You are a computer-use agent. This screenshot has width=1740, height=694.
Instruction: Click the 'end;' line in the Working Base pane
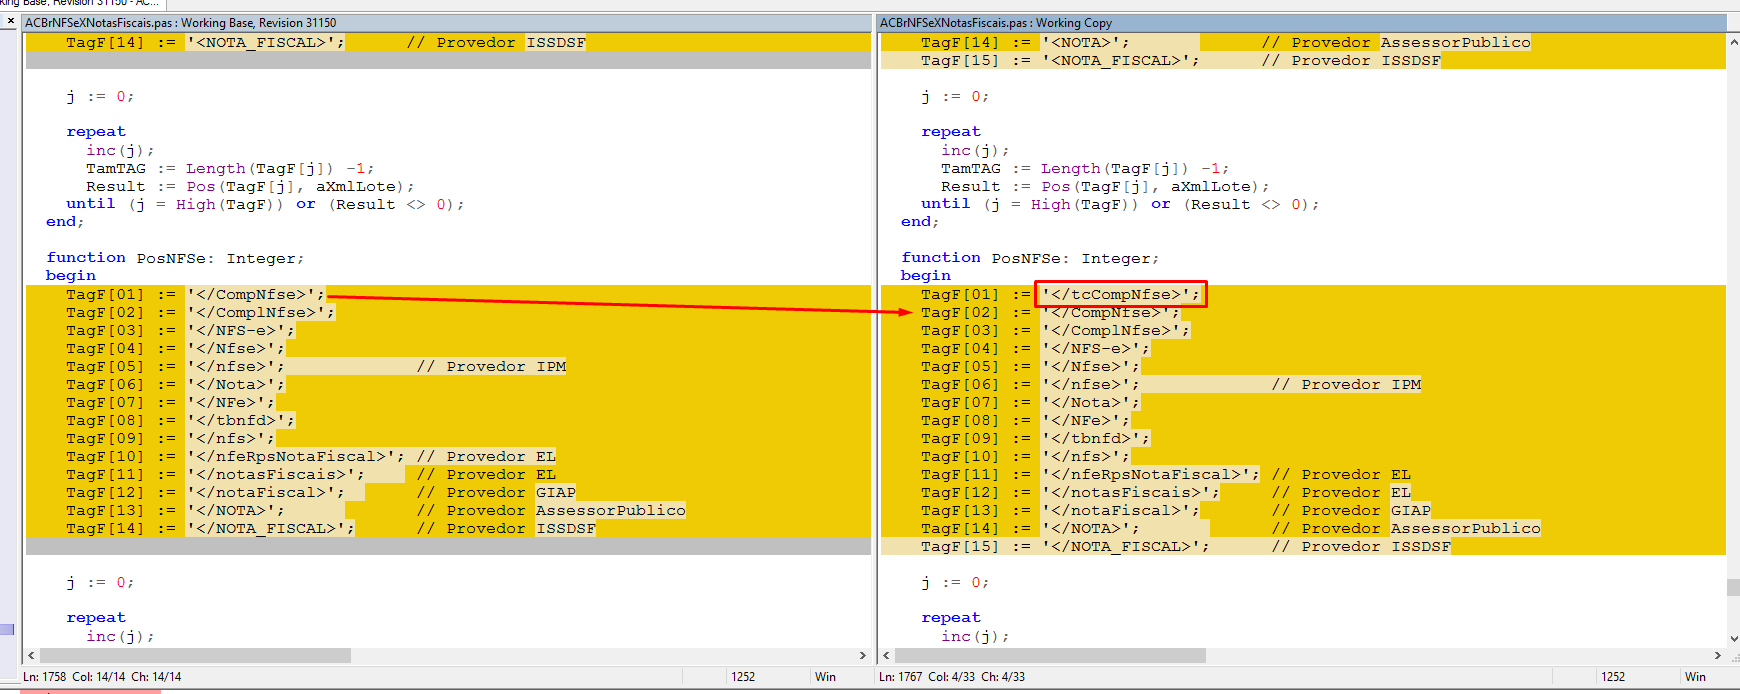pyautogui.click(x=65, y=222)
